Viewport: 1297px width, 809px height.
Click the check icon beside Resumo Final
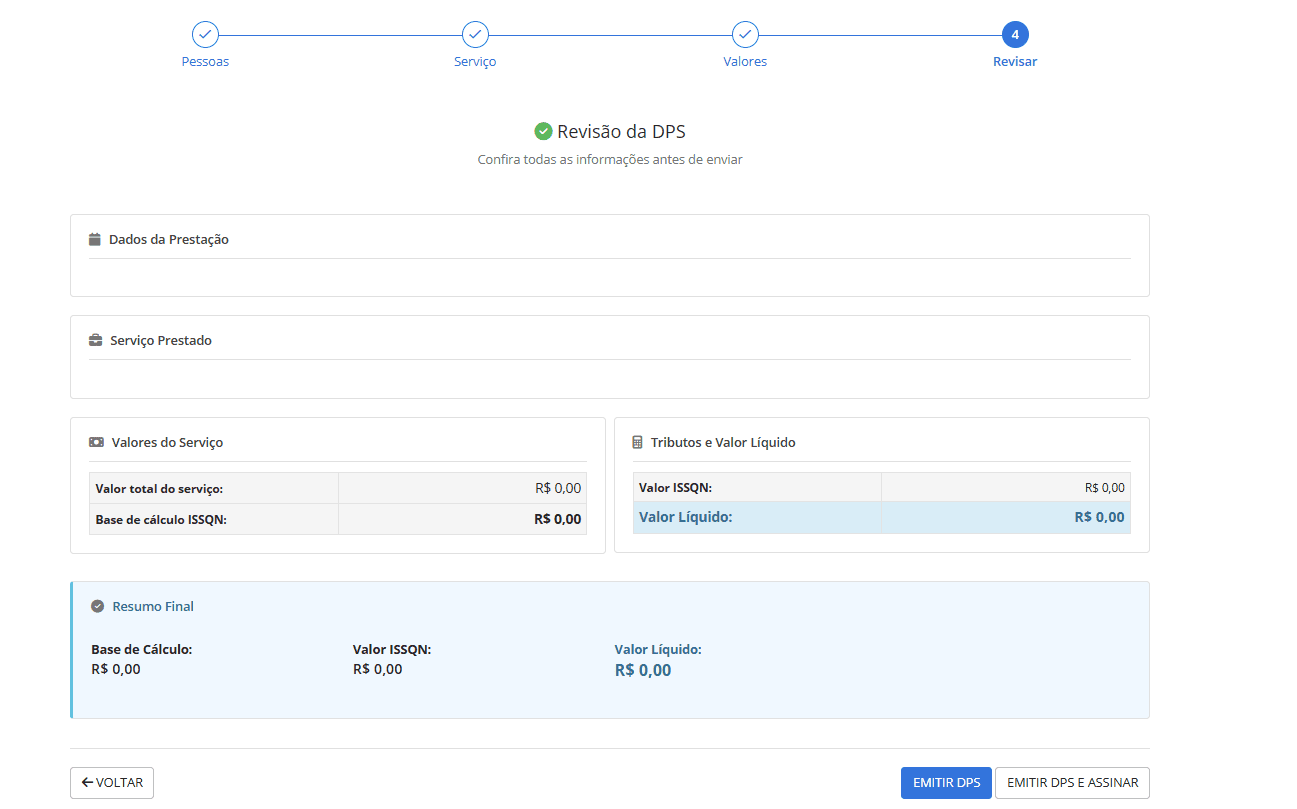coord(97,607)
